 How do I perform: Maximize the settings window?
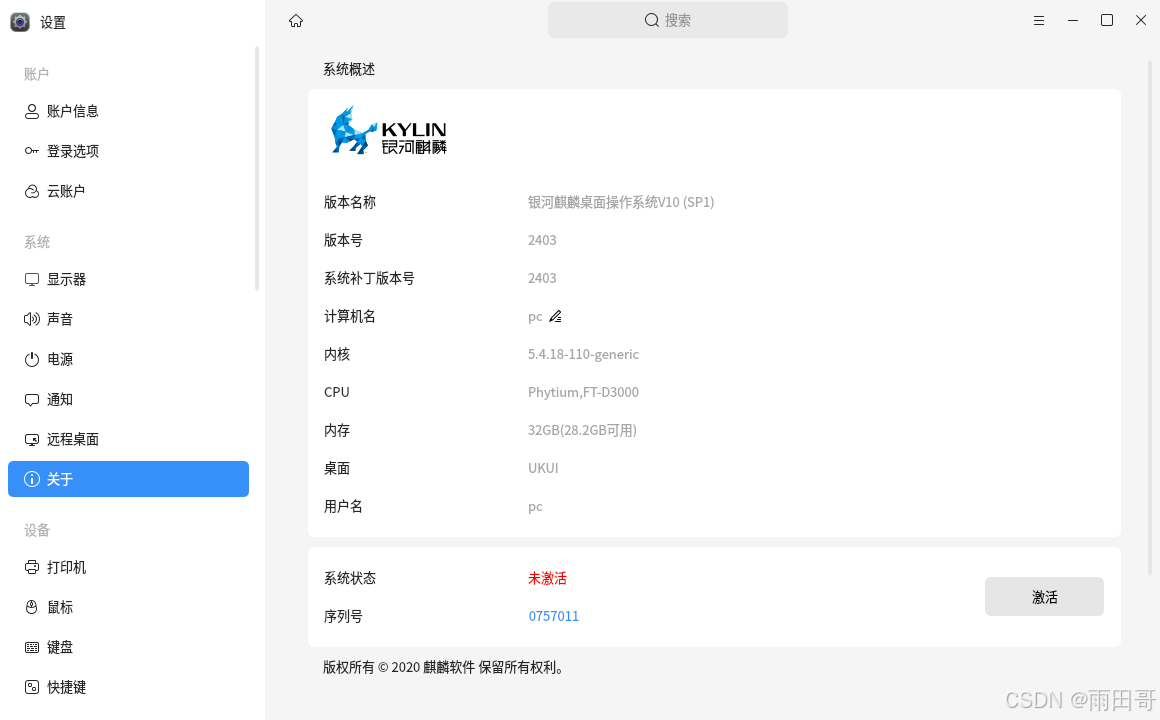point(1107,20)
